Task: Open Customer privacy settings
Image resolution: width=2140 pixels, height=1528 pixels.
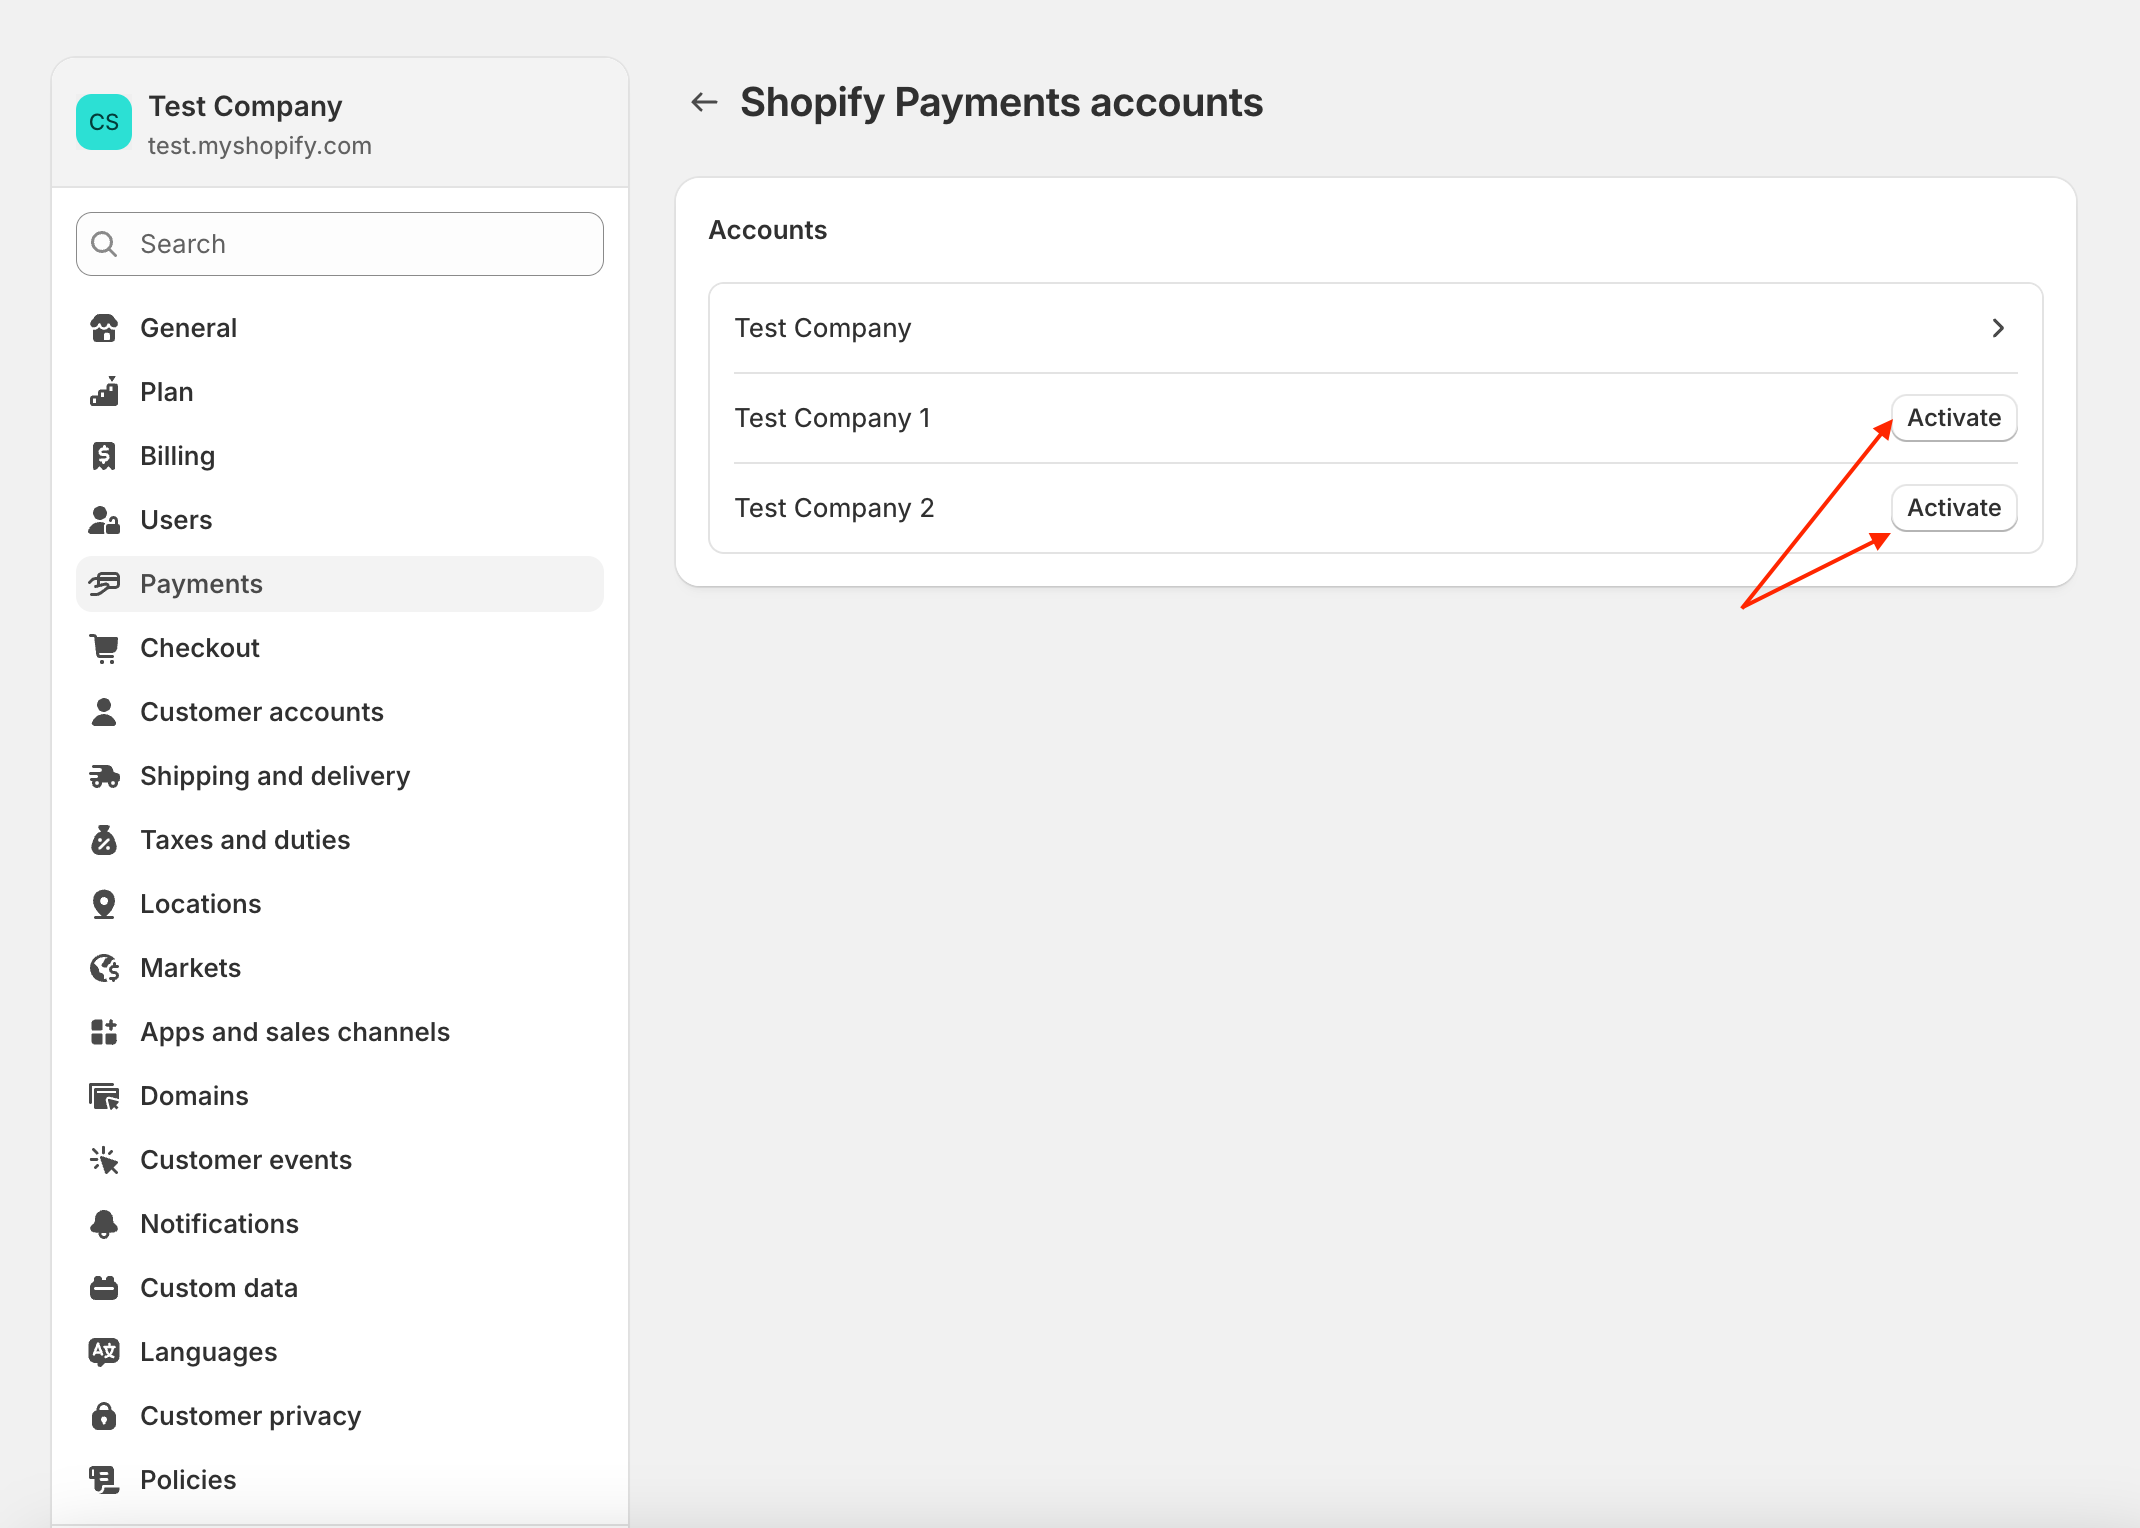Action: [x=340, y=1416]
